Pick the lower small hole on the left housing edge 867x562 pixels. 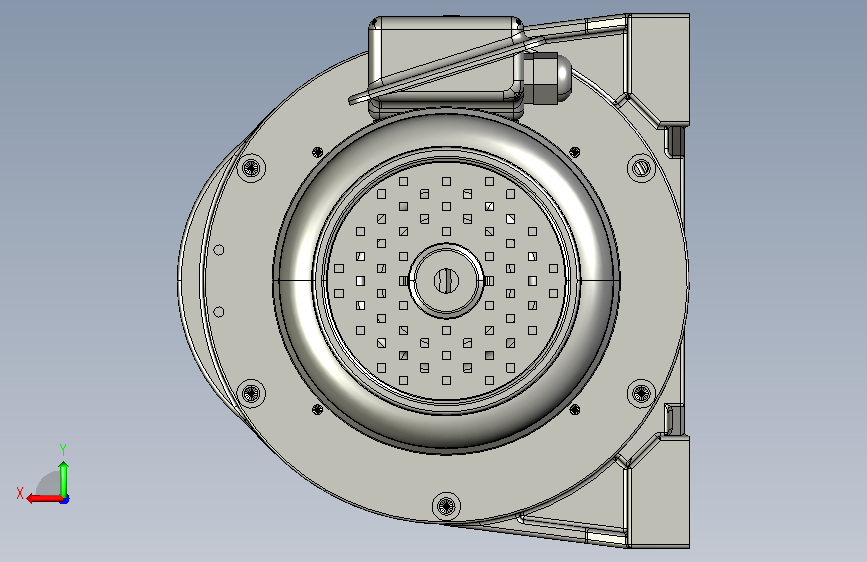219,312
